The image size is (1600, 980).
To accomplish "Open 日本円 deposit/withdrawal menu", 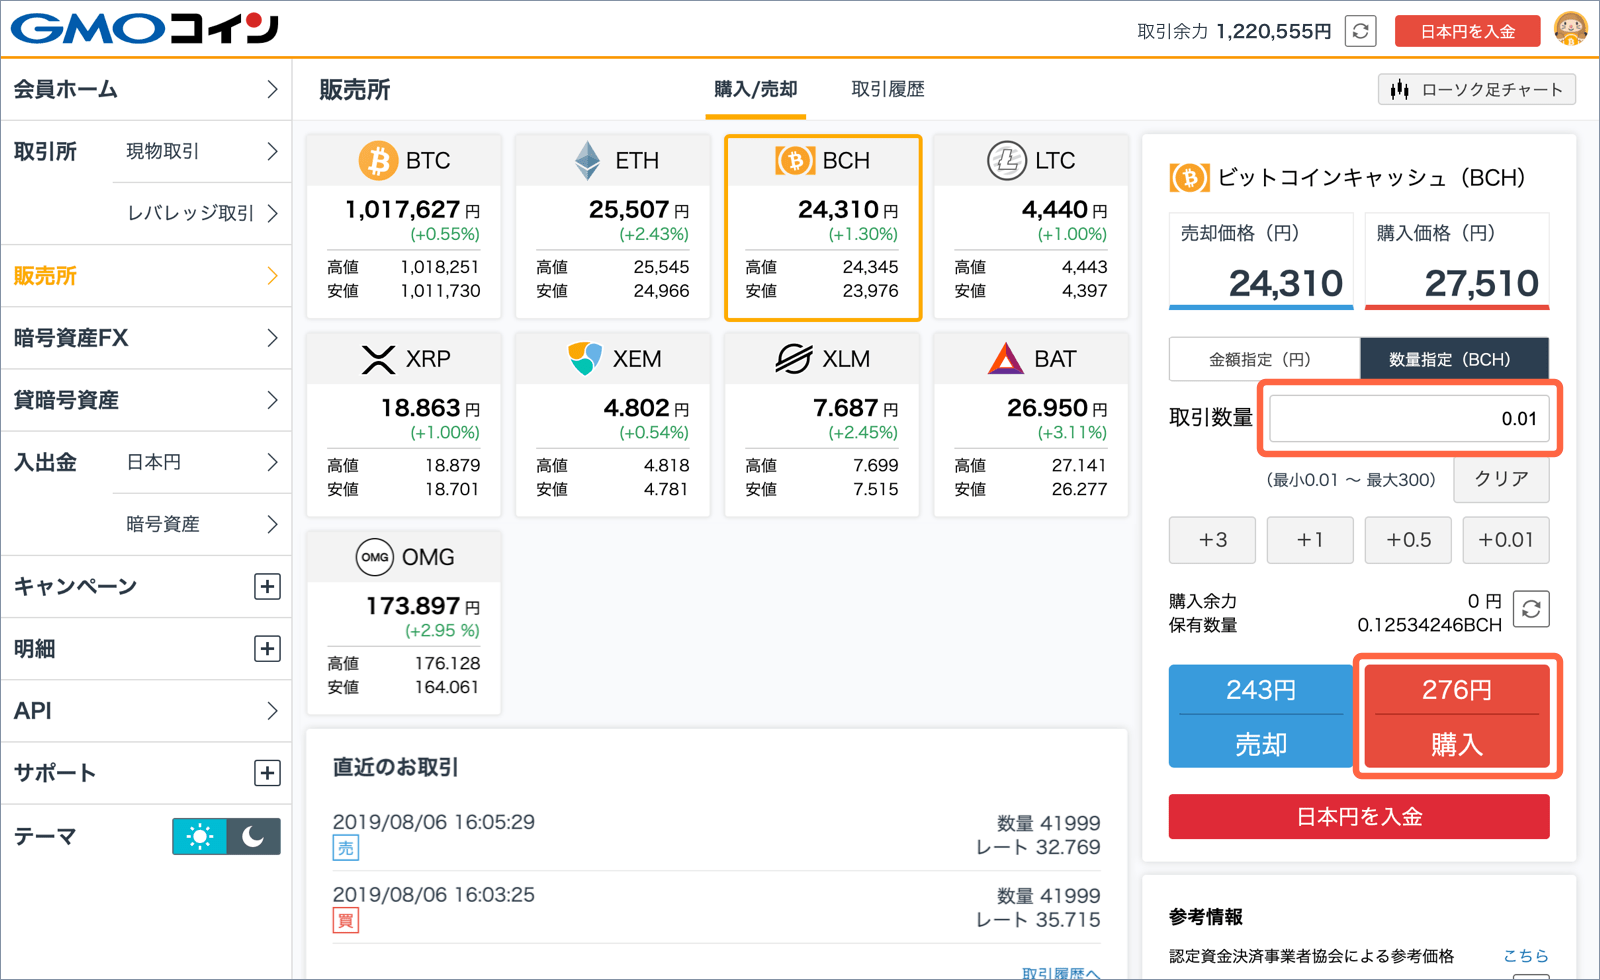I will coord(202,462).
